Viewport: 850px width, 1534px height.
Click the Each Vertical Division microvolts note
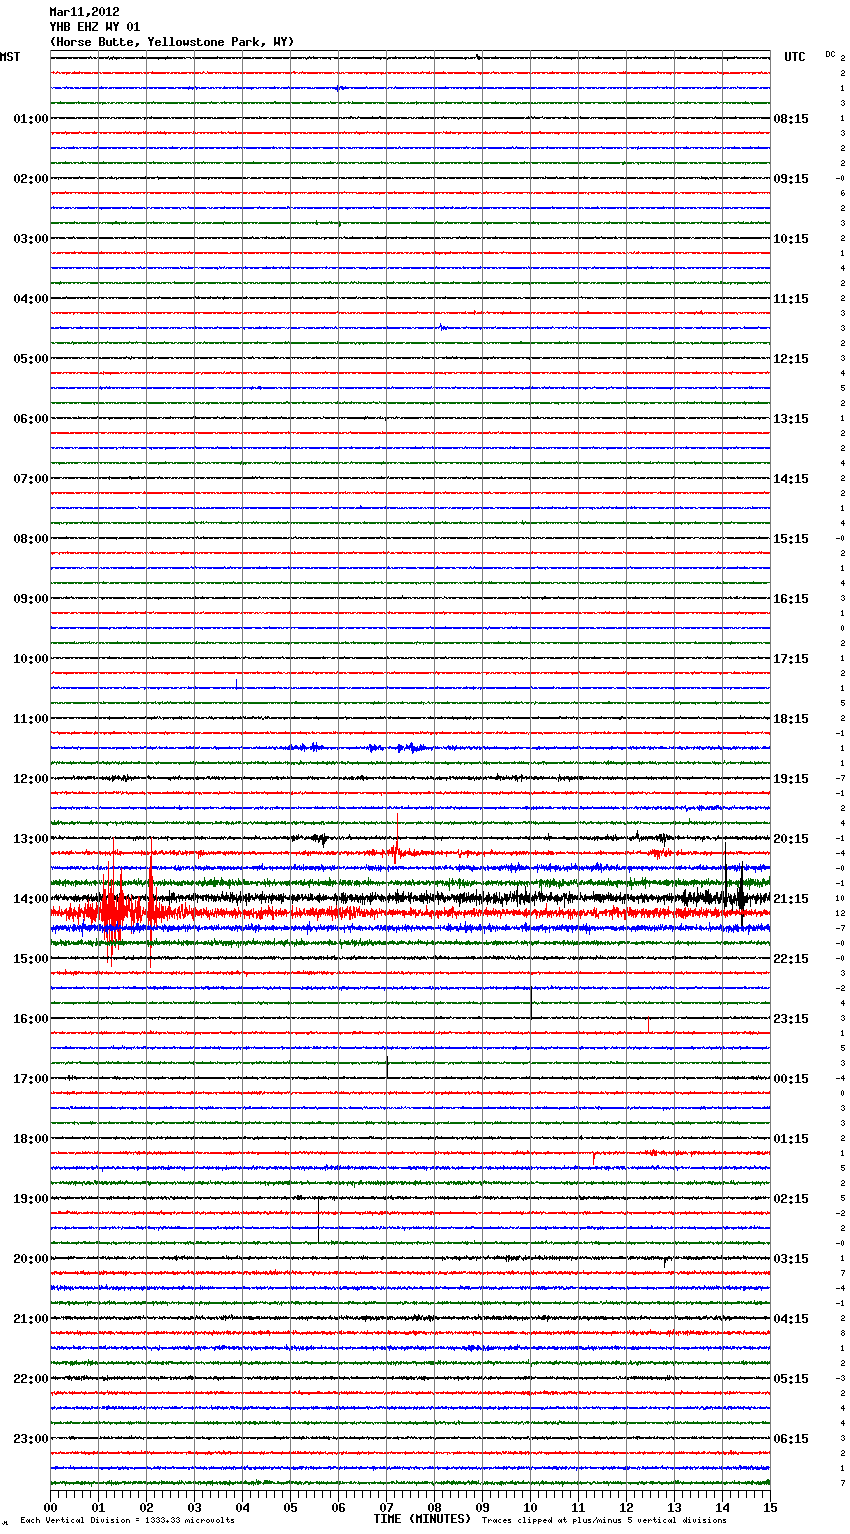(127, 1521)
